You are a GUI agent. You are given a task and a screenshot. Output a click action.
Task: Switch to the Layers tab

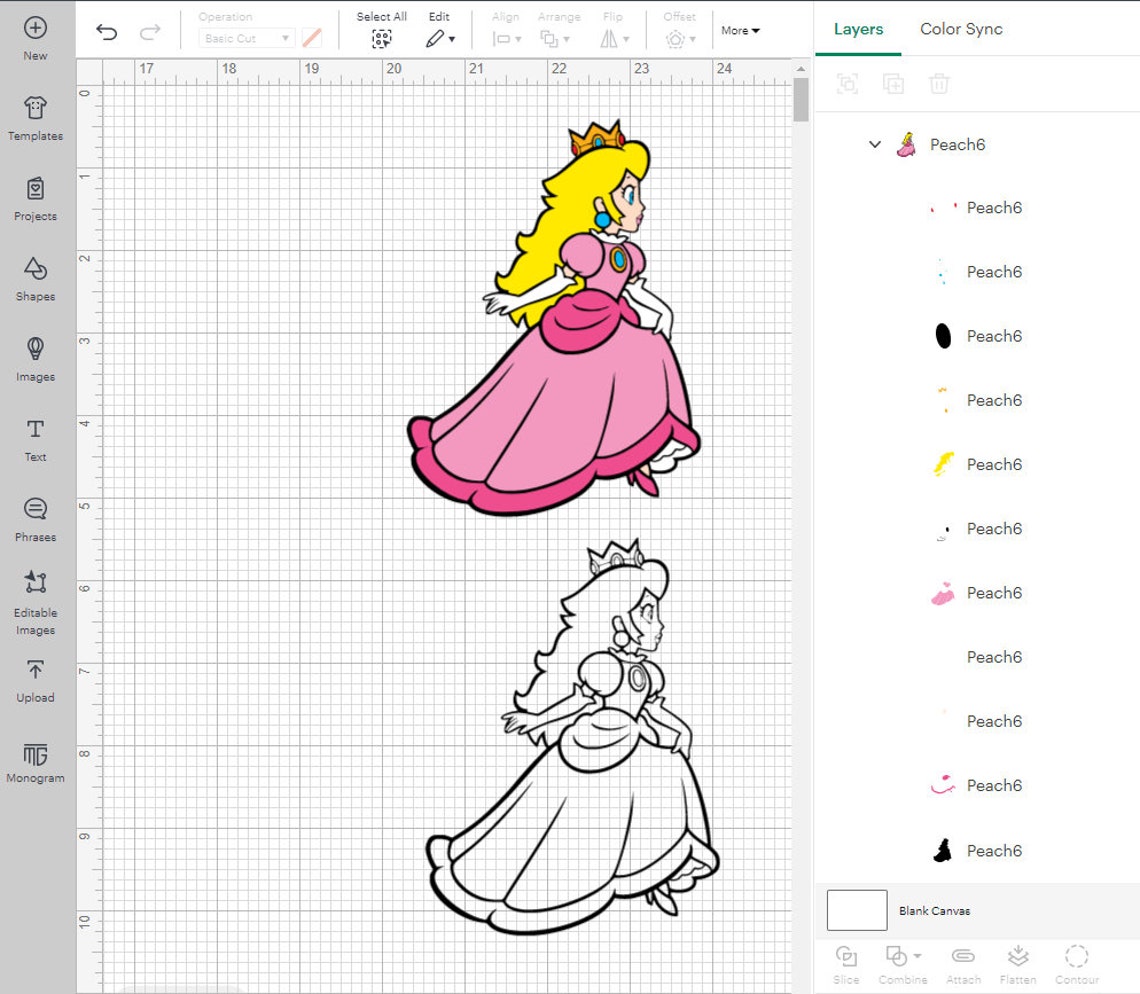857,29
